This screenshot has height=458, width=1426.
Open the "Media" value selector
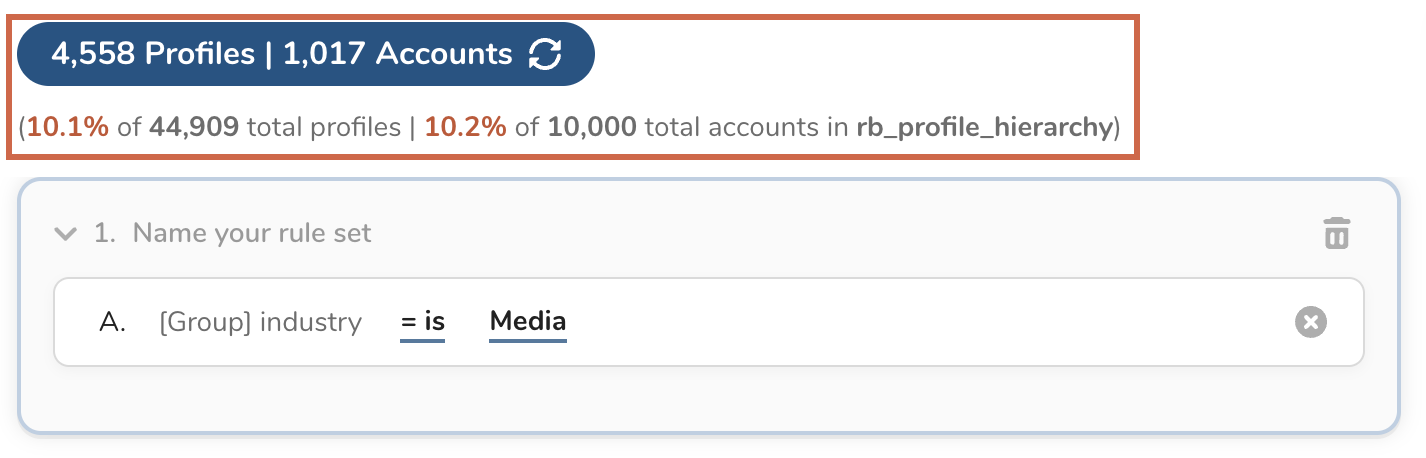point(528,322)
